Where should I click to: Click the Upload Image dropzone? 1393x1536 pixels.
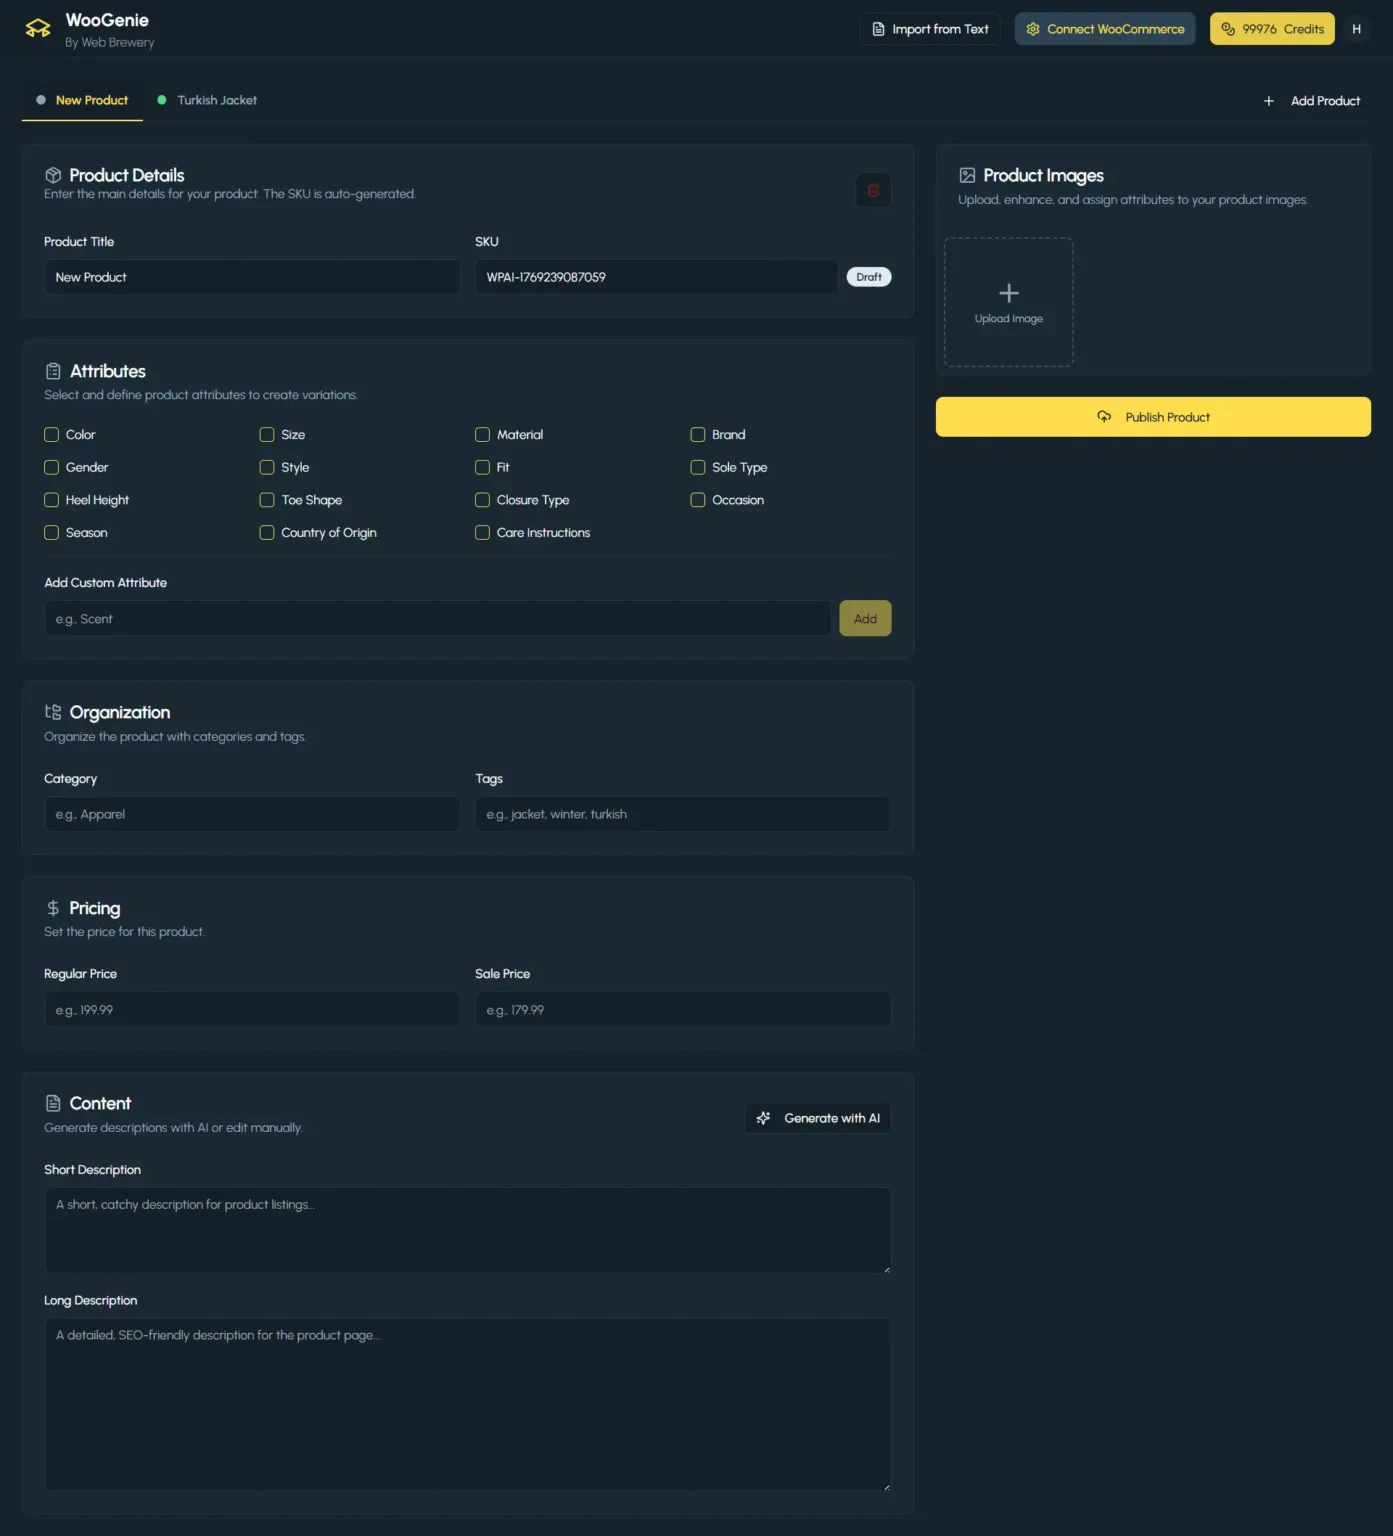click(1009, 302)
